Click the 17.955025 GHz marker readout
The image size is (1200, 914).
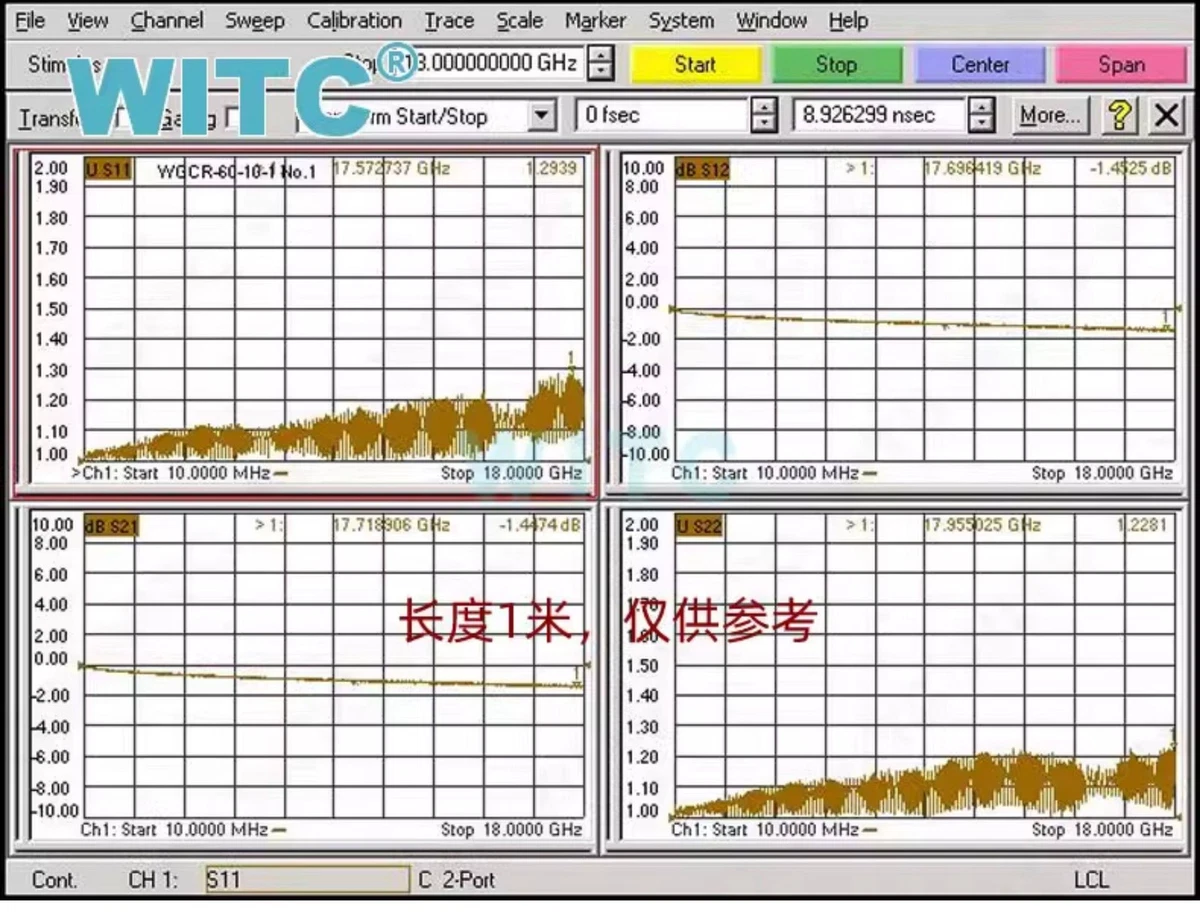pyautogui.click(x=982, y=525)
